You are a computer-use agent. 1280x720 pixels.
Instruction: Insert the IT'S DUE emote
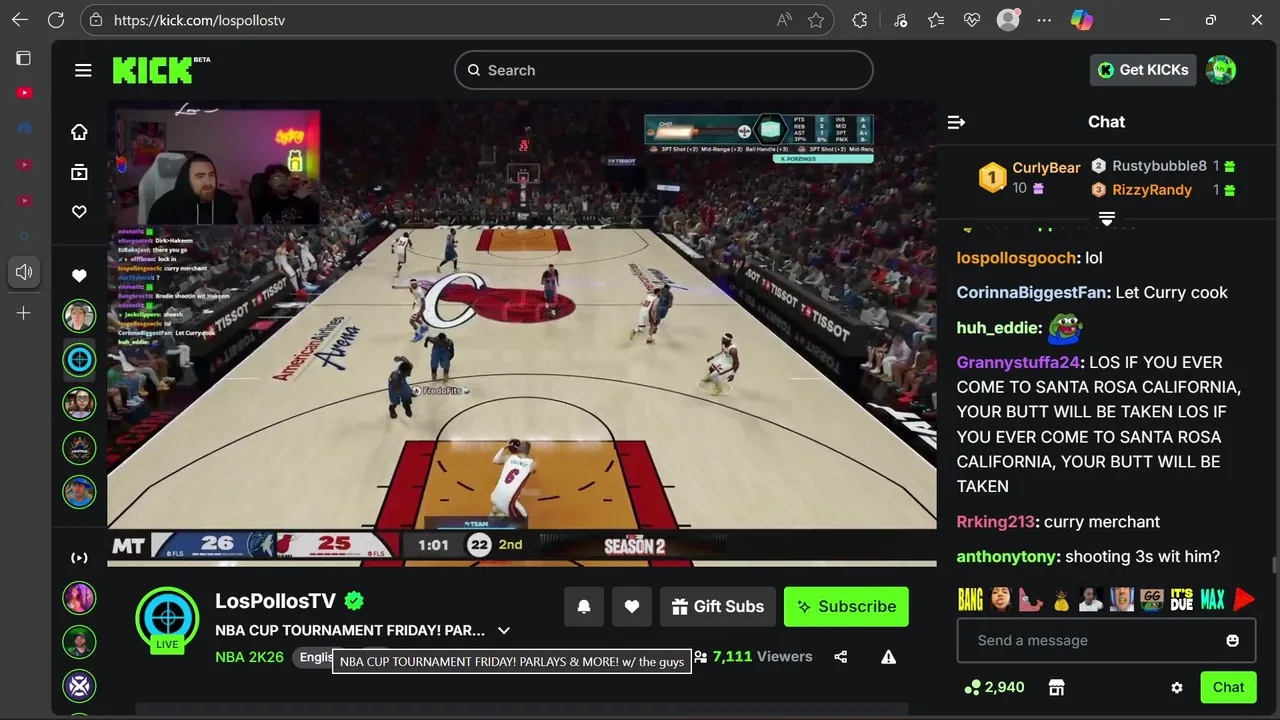coord(1182,599)
